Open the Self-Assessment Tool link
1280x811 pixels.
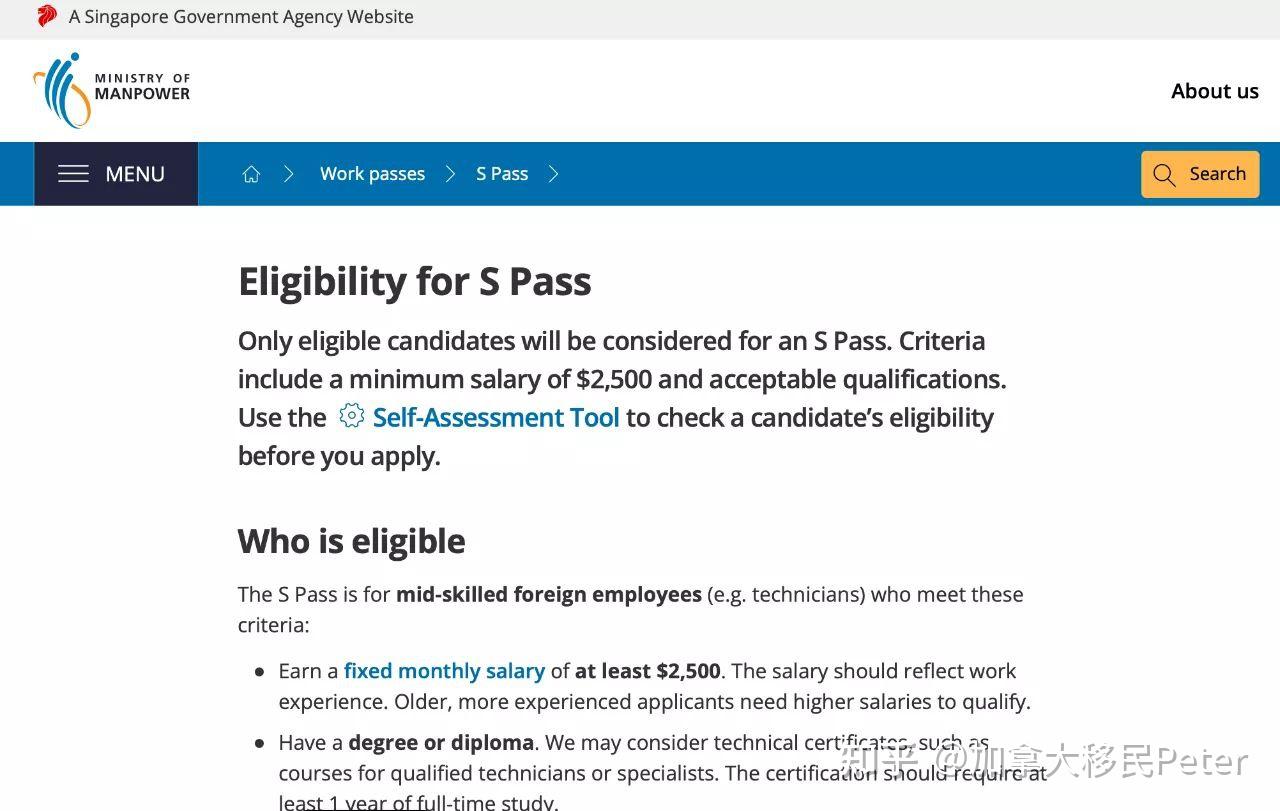coord(496,417)
